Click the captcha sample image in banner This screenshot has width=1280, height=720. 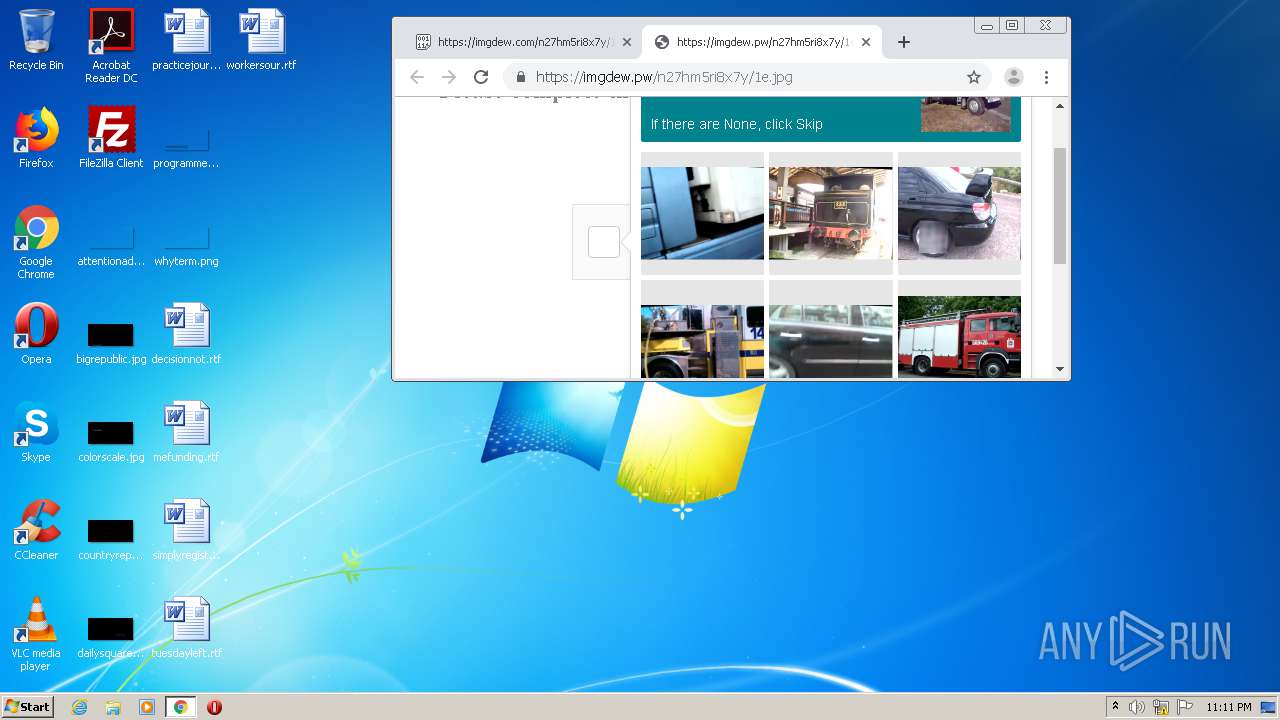click(x=966, y=115)
